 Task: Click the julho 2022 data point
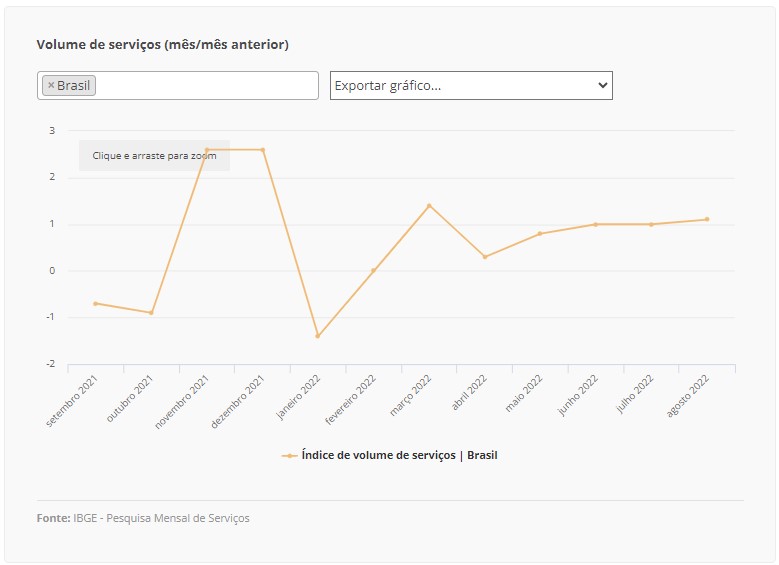(651, 224)
